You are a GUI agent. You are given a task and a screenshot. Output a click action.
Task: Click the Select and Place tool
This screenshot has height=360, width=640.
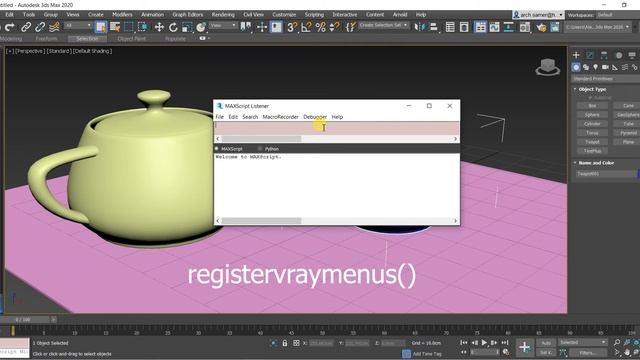coord(201,27)
